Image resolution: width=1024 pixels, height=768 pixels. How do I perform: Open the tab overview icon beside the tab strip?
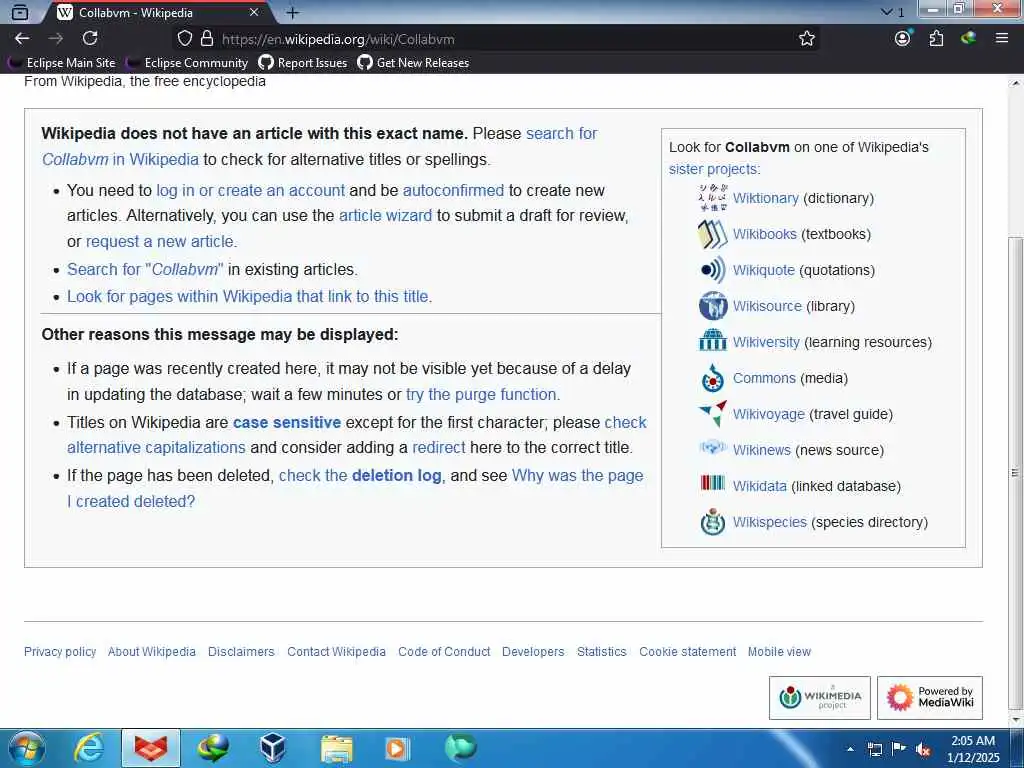coord(20,12)
